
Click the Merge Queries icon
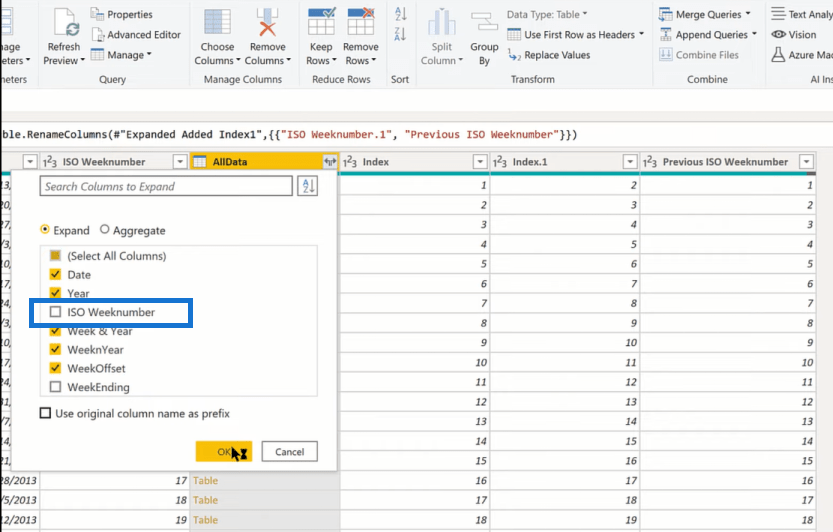666,14
